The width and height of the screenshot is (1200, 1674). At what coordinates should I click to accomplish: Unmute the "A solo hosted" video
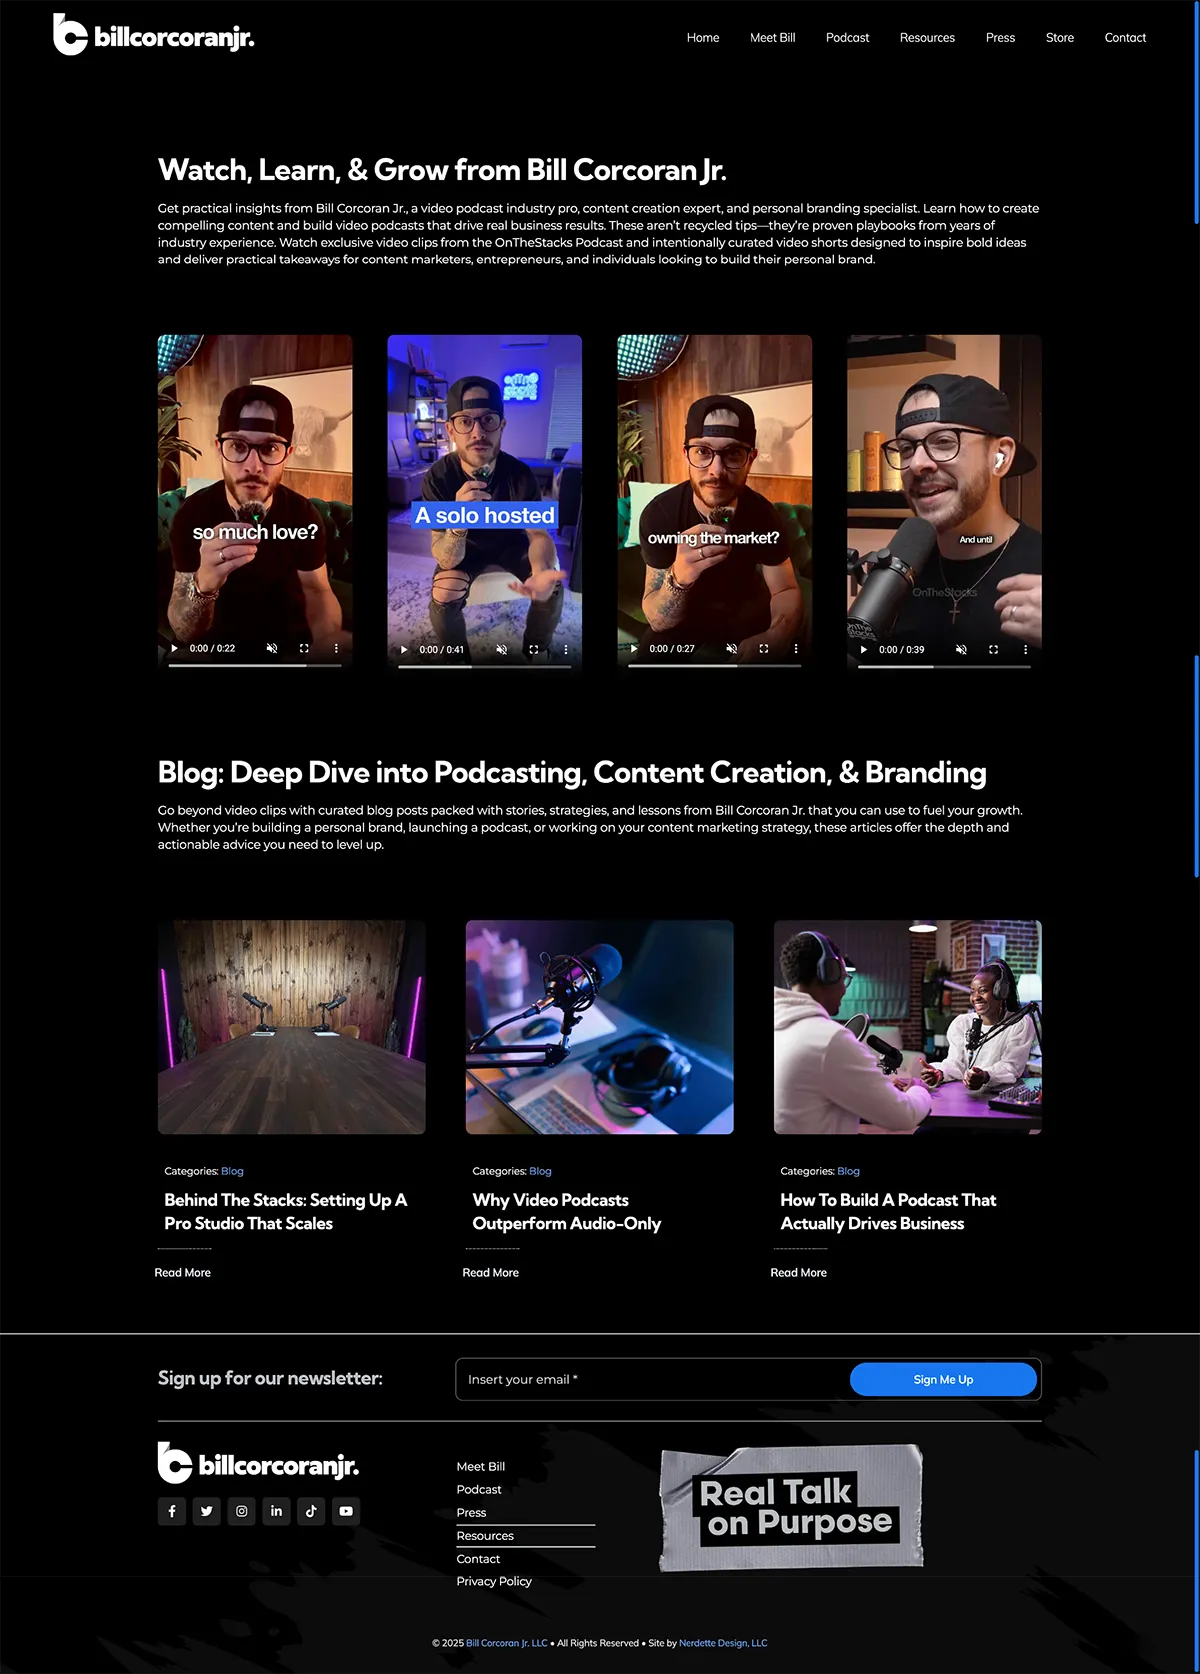click(502, 649)
